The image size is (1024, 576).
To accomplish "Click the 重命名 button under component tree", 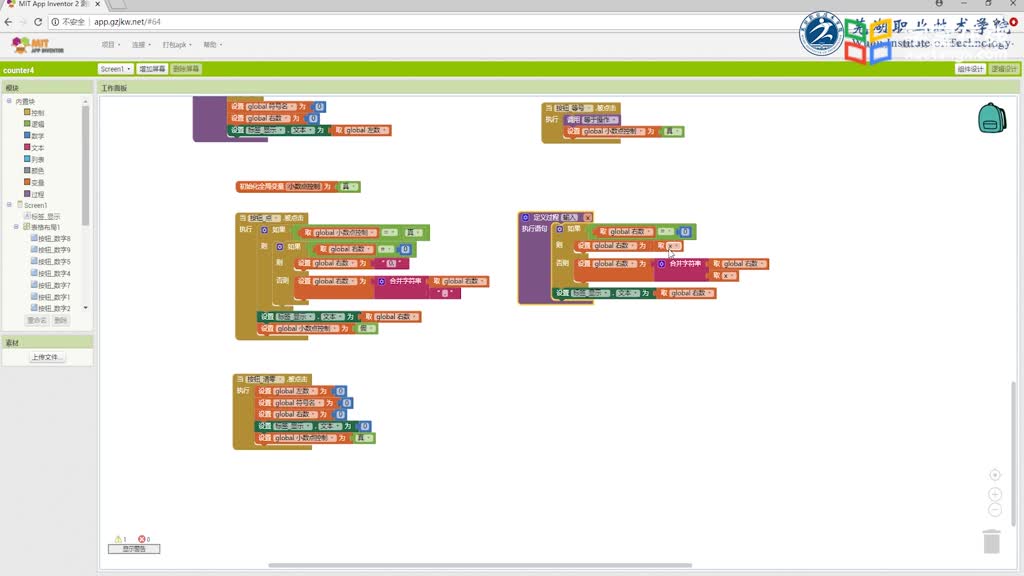I will coord(37,320).
